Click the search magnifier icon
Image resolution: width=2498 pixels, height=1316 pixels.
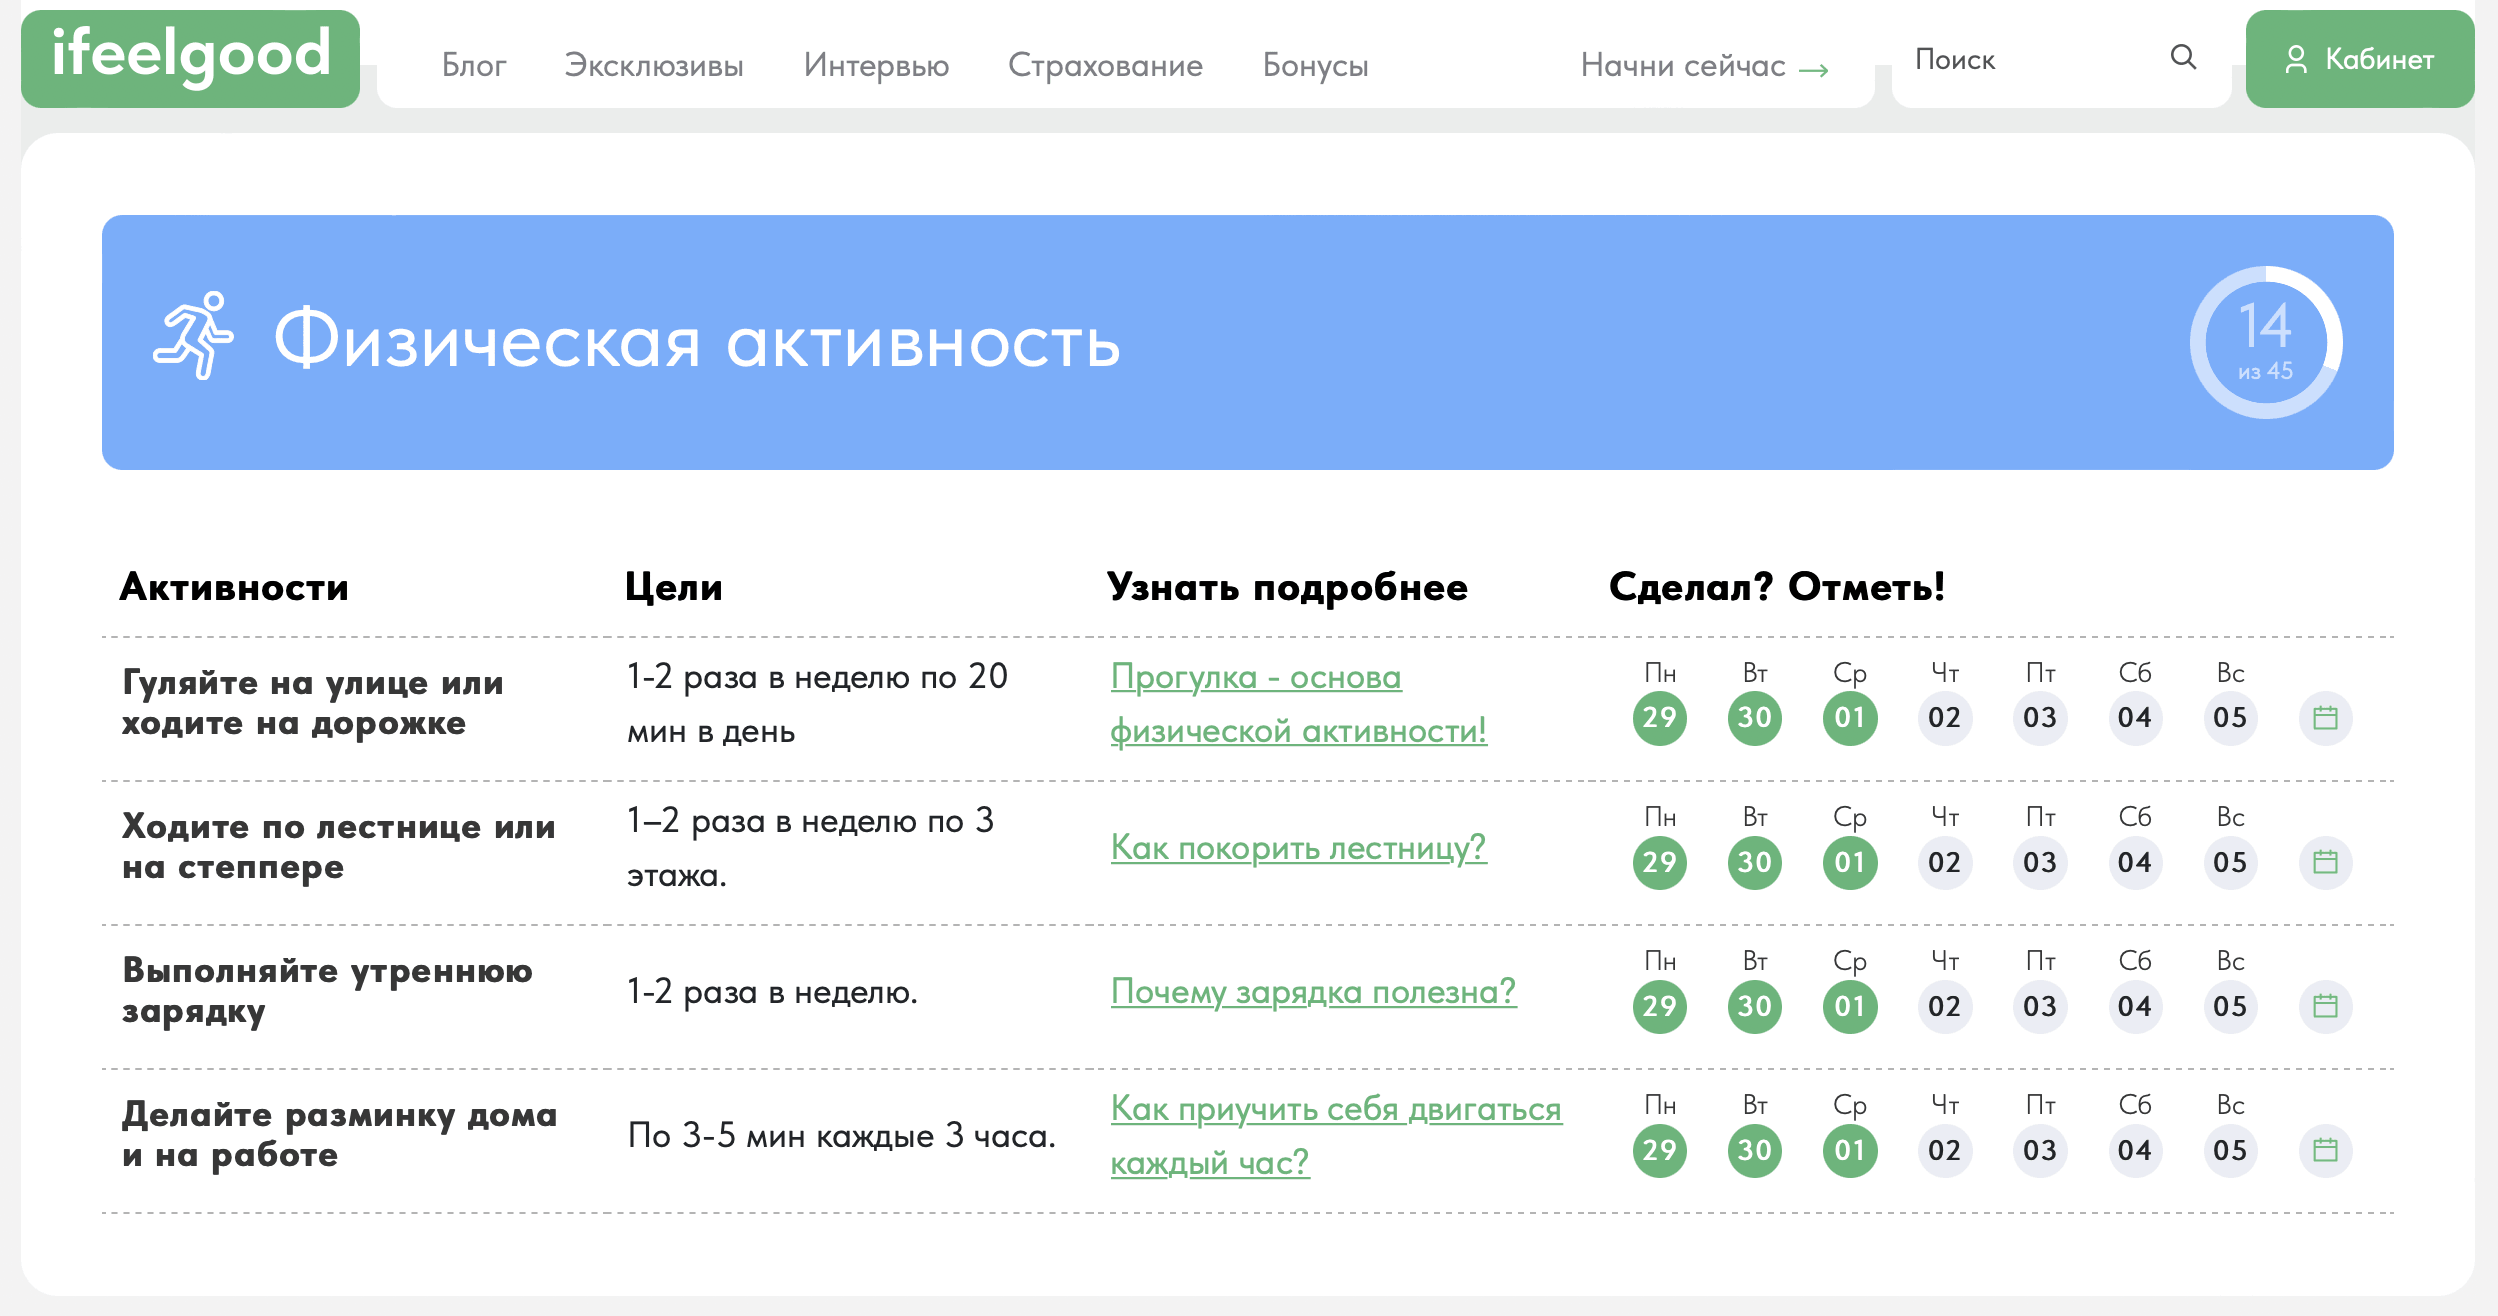point(2184,60)
